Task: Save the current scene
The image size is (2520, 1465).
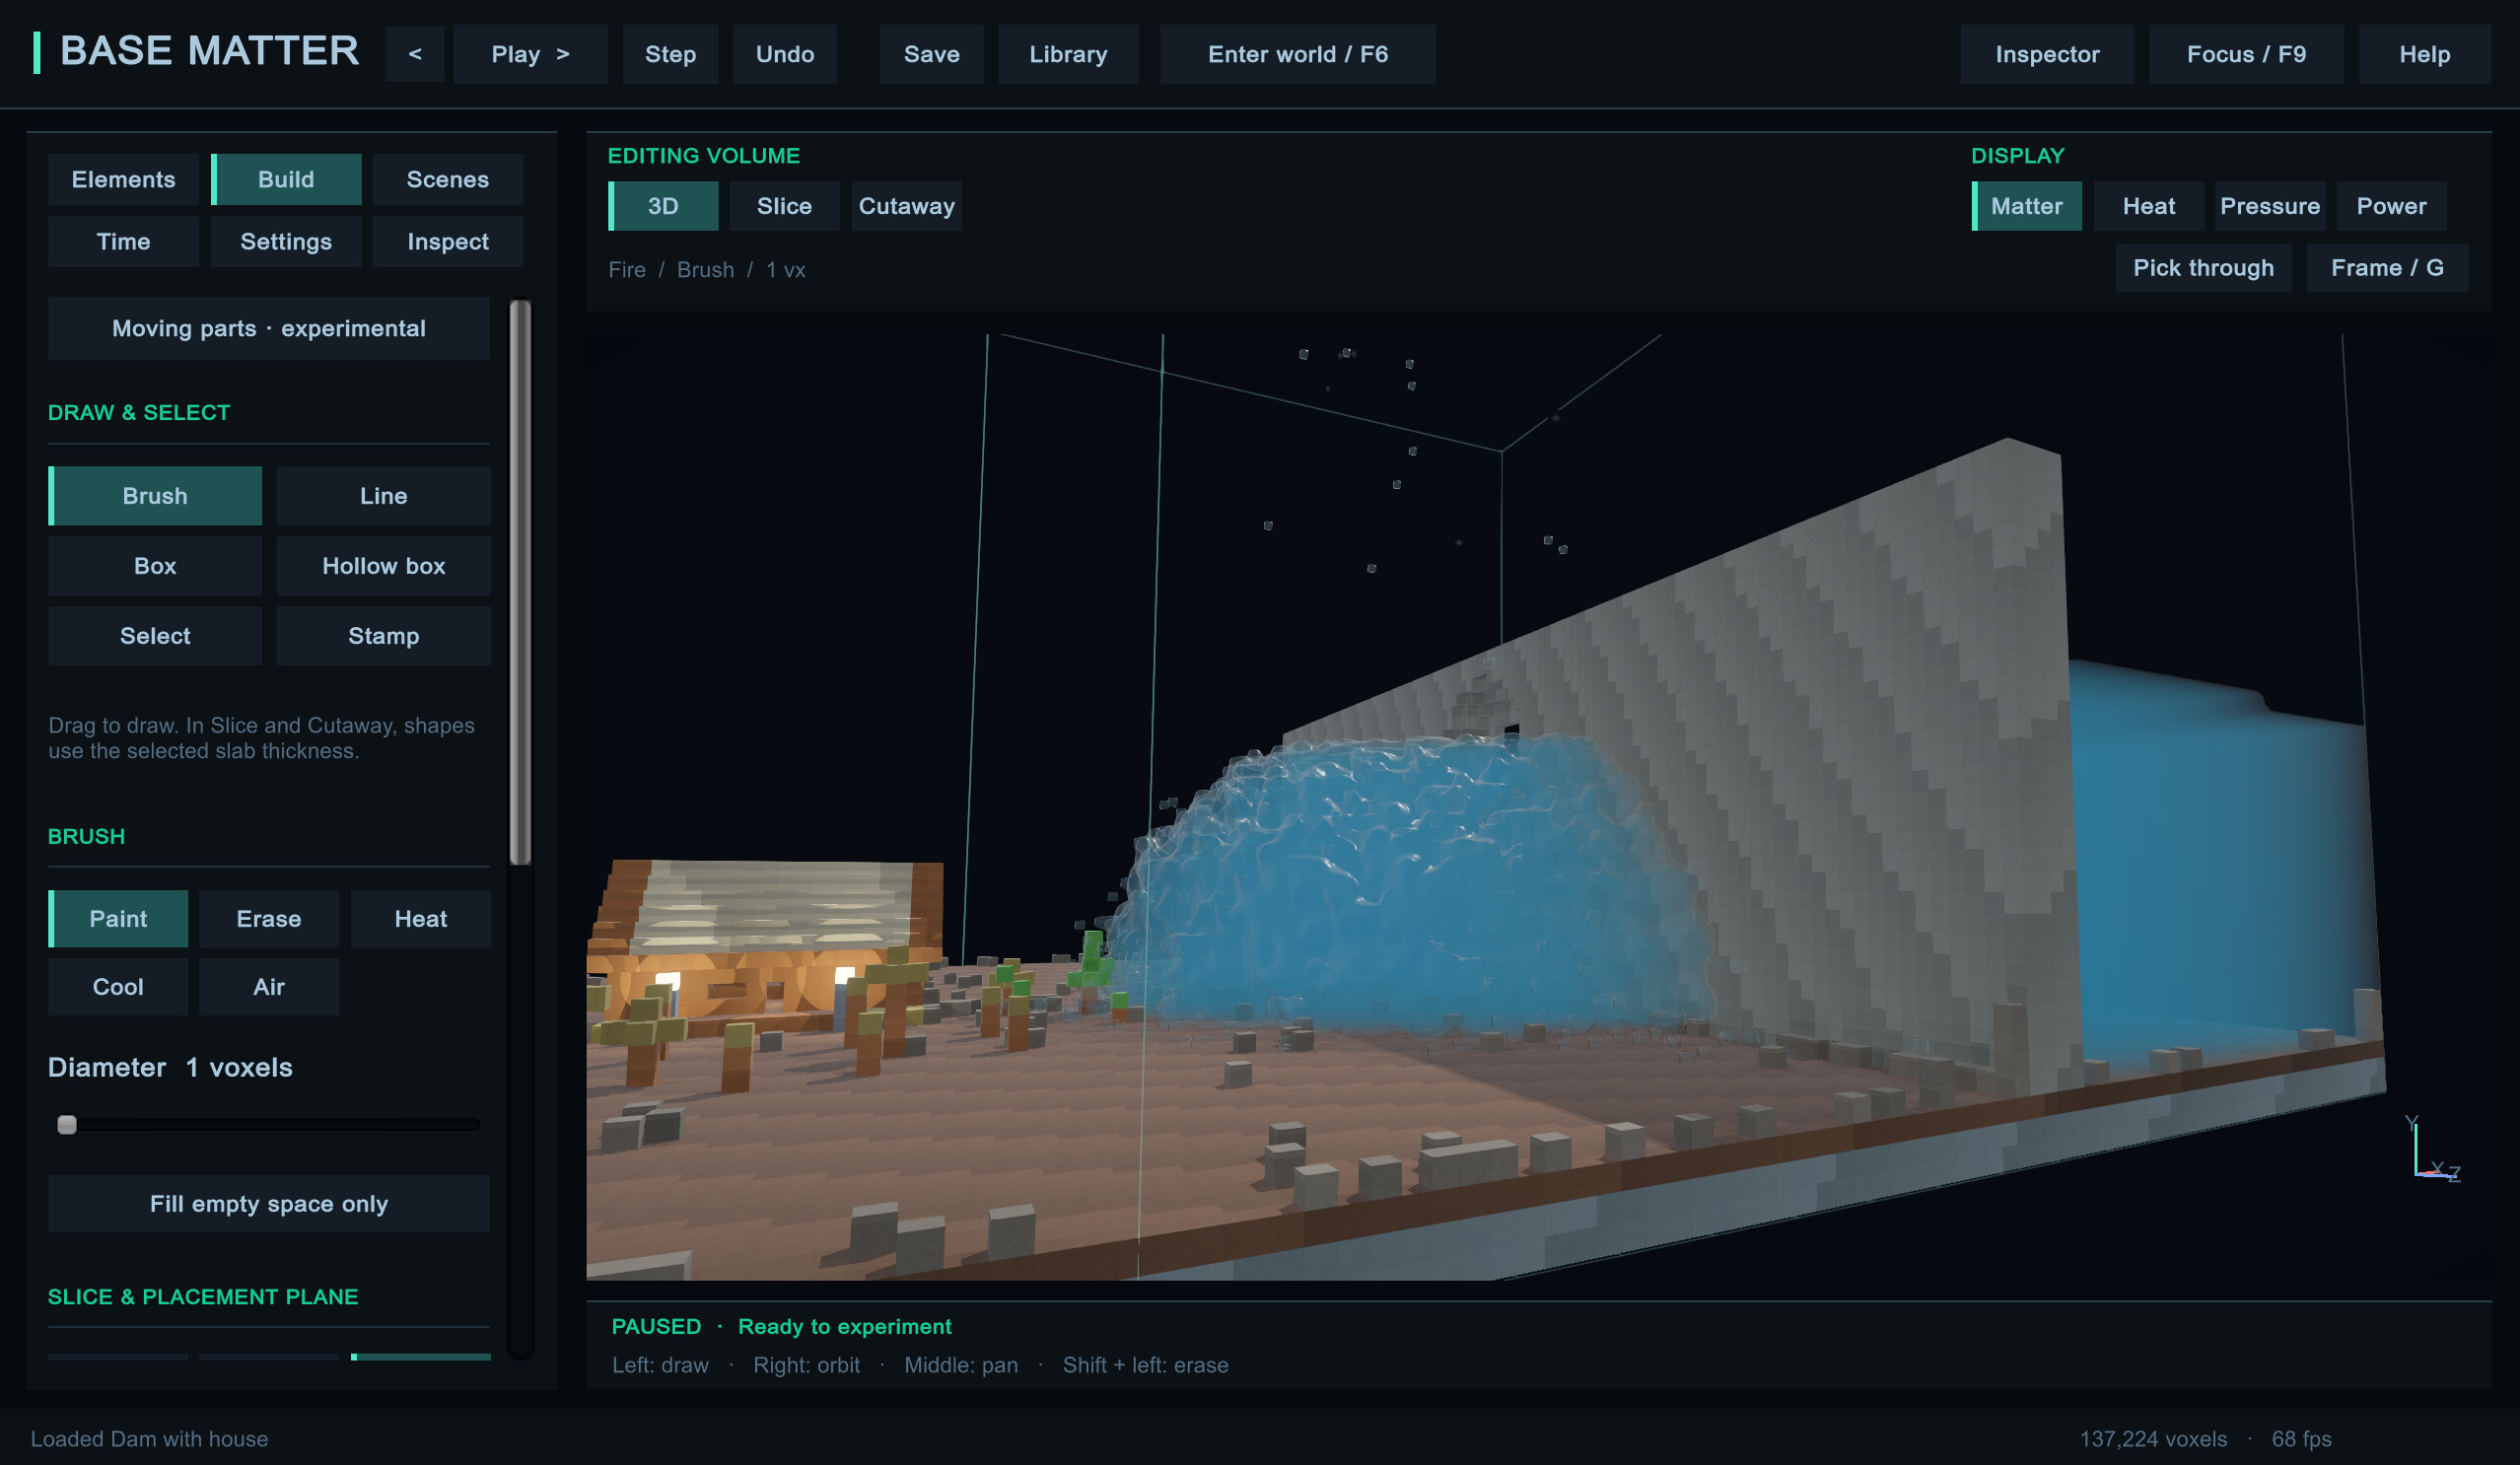Action: (x=931, y=54)
